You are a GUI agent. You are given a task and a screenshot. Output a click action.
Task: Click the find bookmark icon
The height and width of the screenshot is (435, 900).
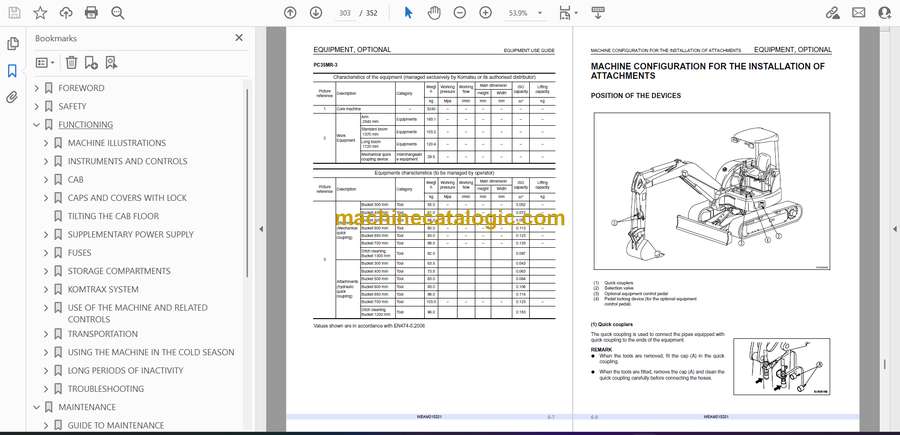(111, 63)
